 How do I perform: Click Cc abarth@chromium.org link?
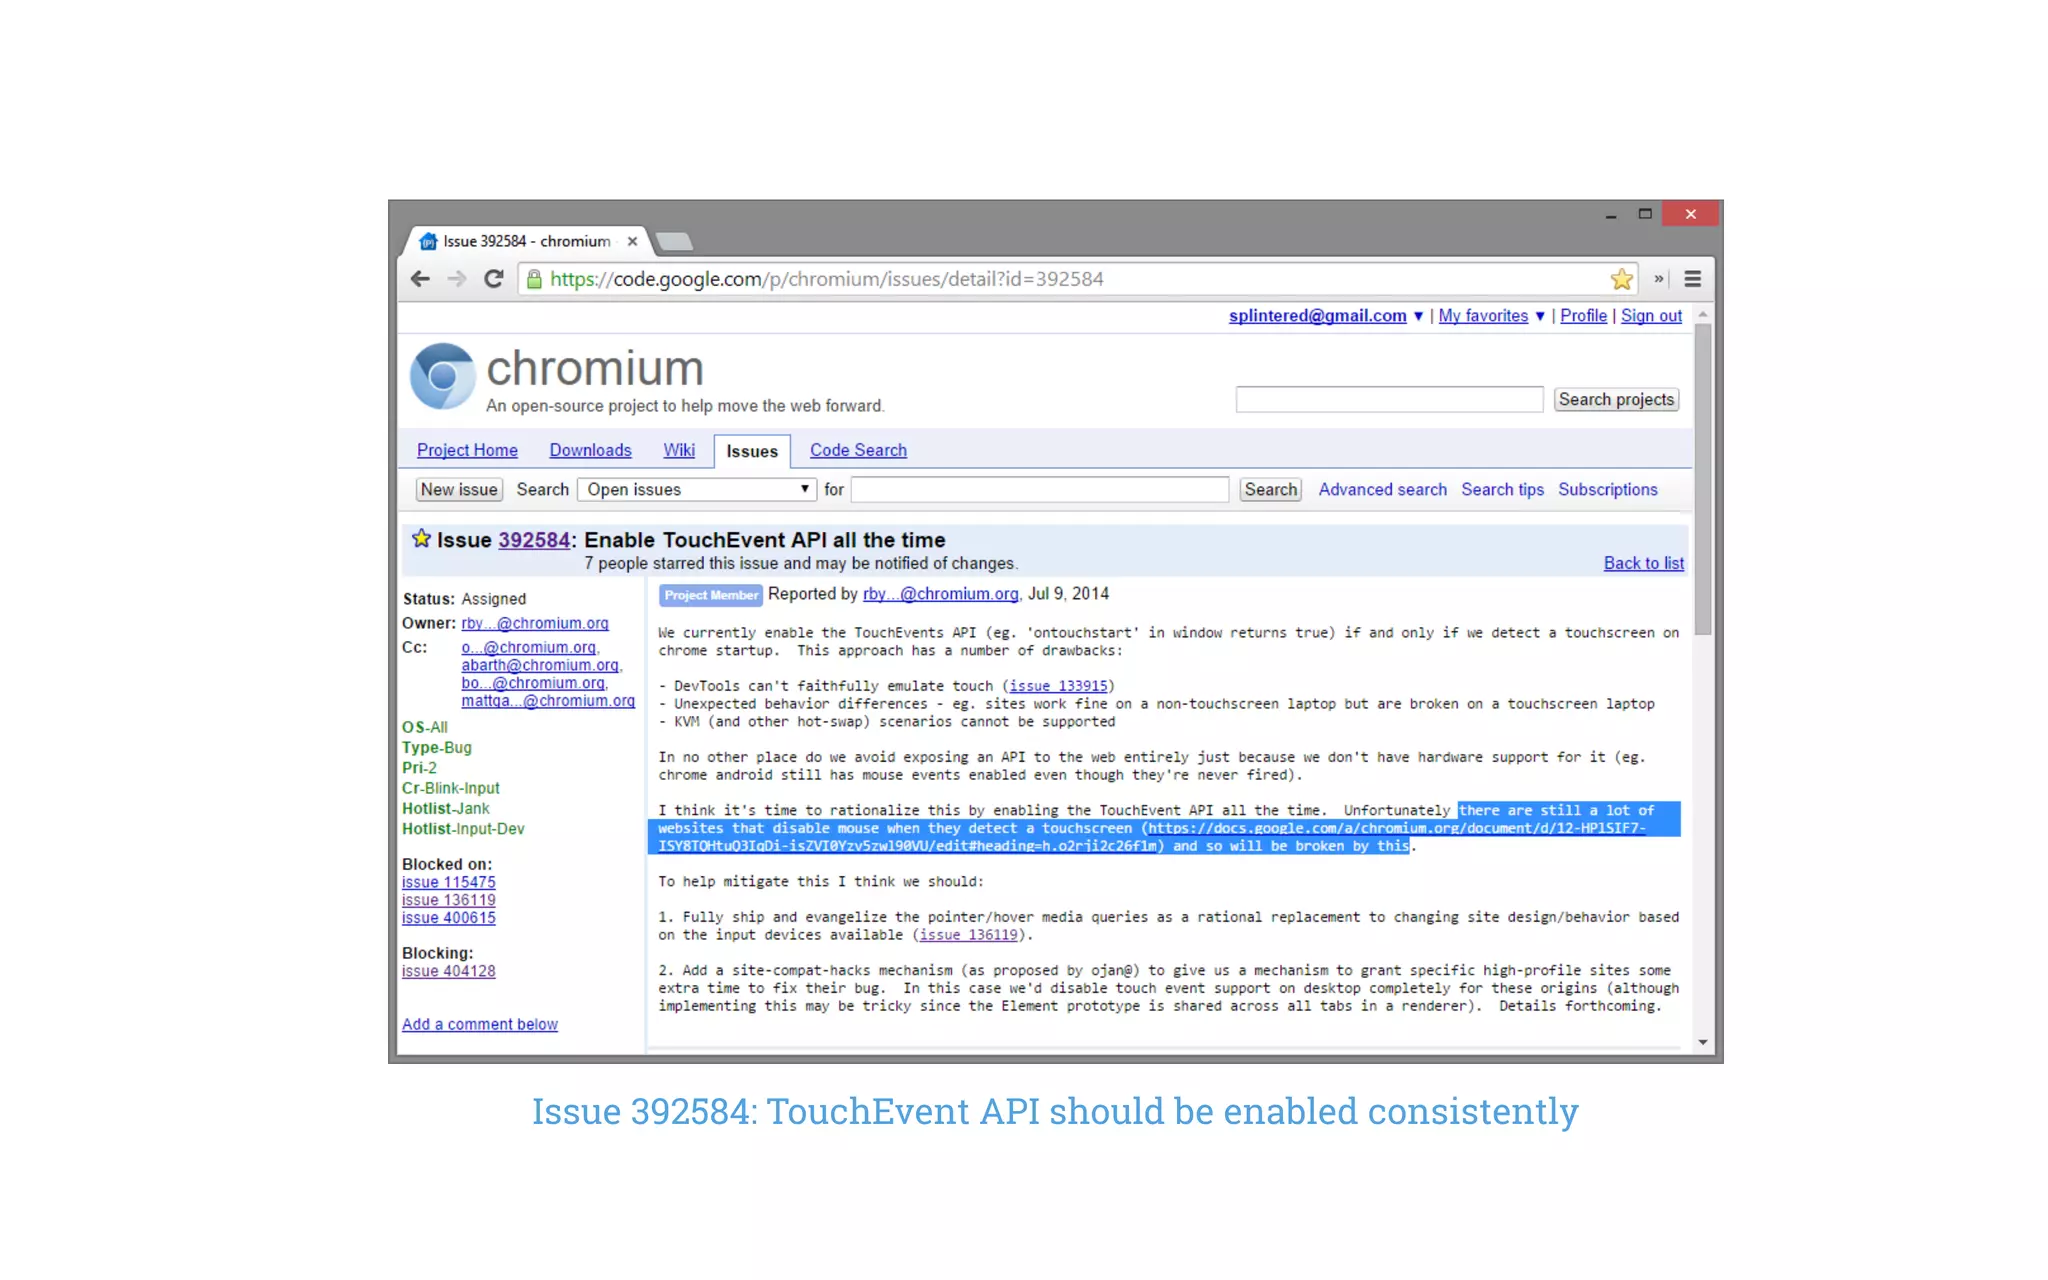[x=540, y=665]
